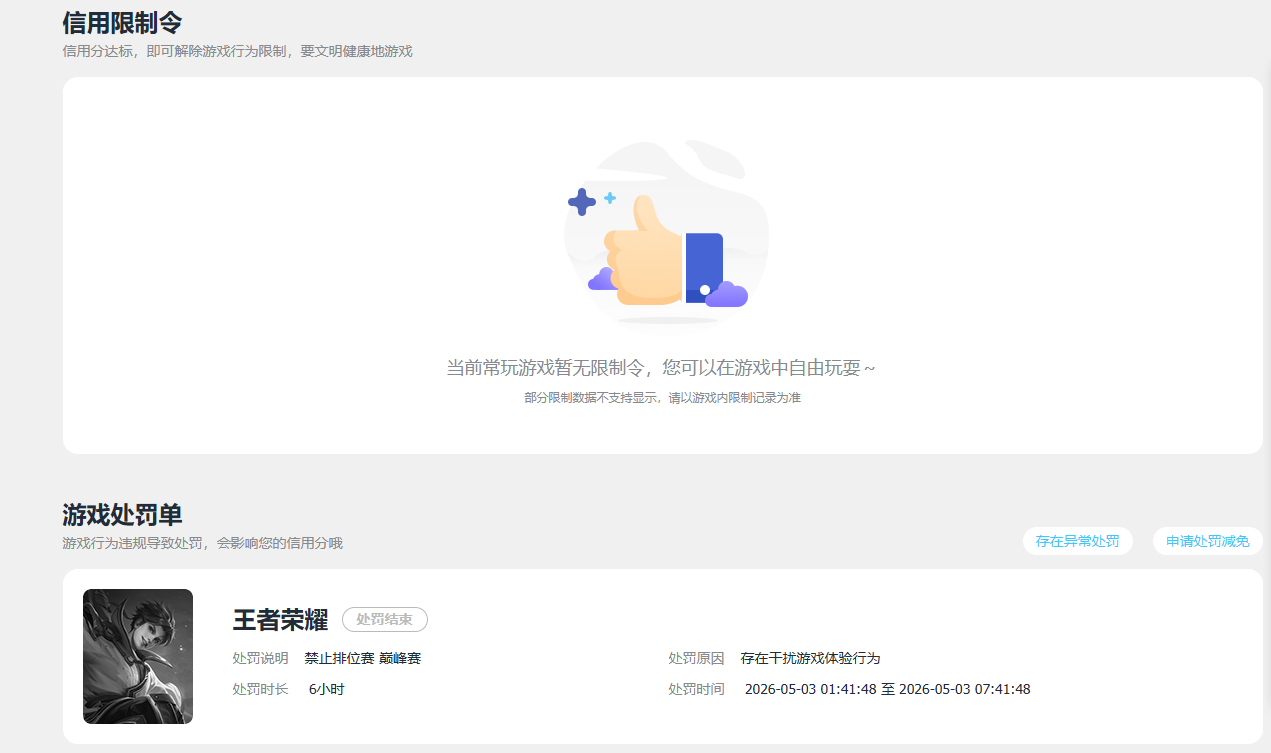Select the 6小时 duration value

[x=327, y=689]
